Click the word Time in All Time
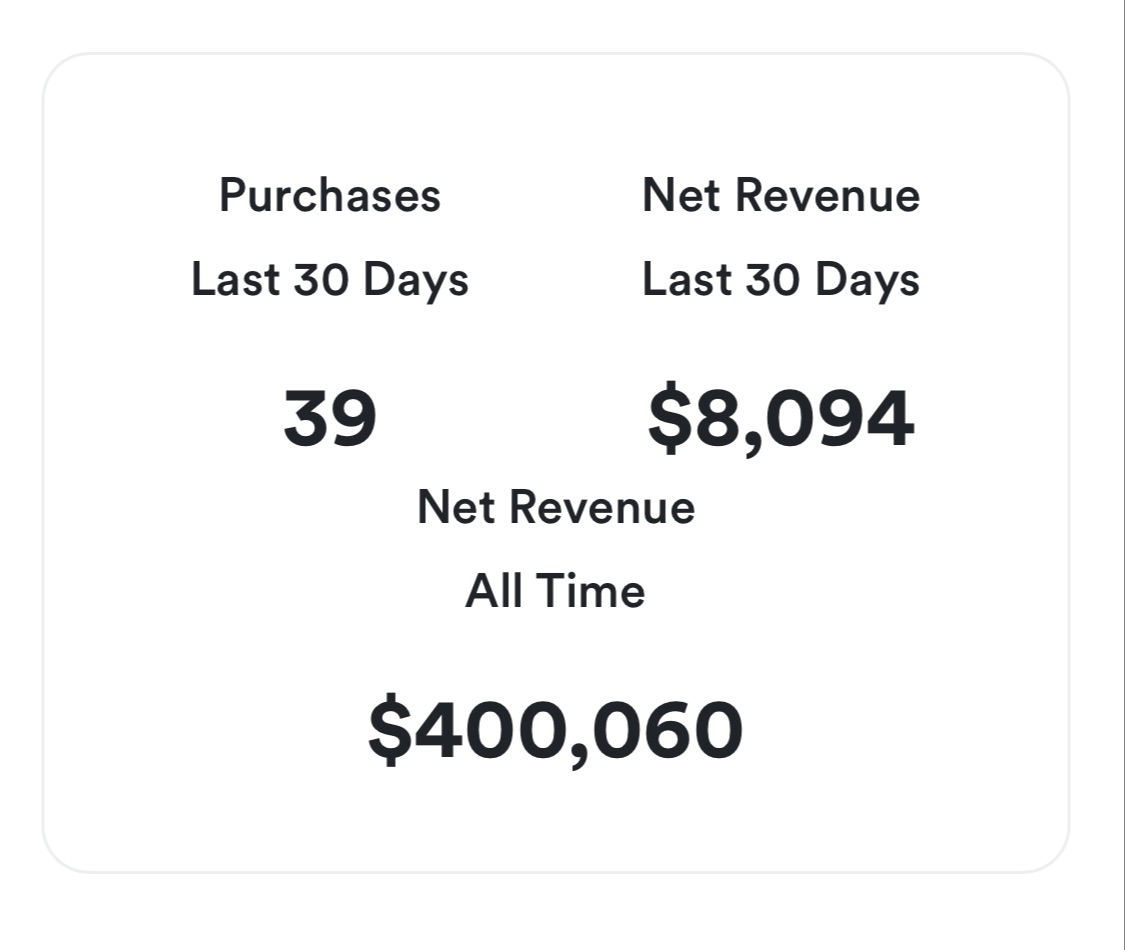This screenshot has width=1125, height=950. 590,591
